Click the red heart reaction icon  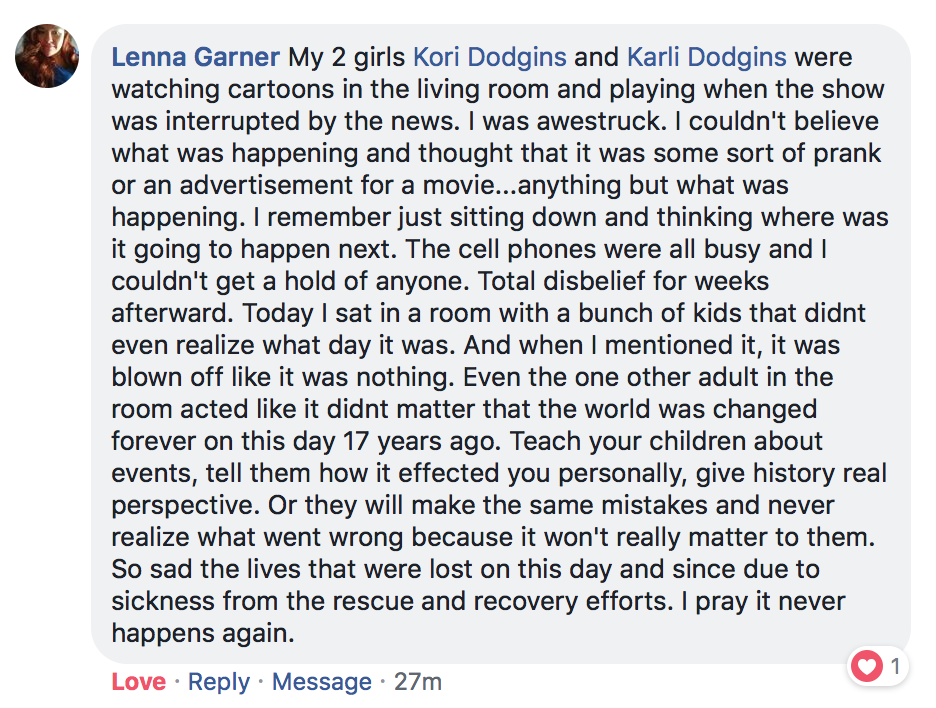pyautogui.click(x=866, y=666)
